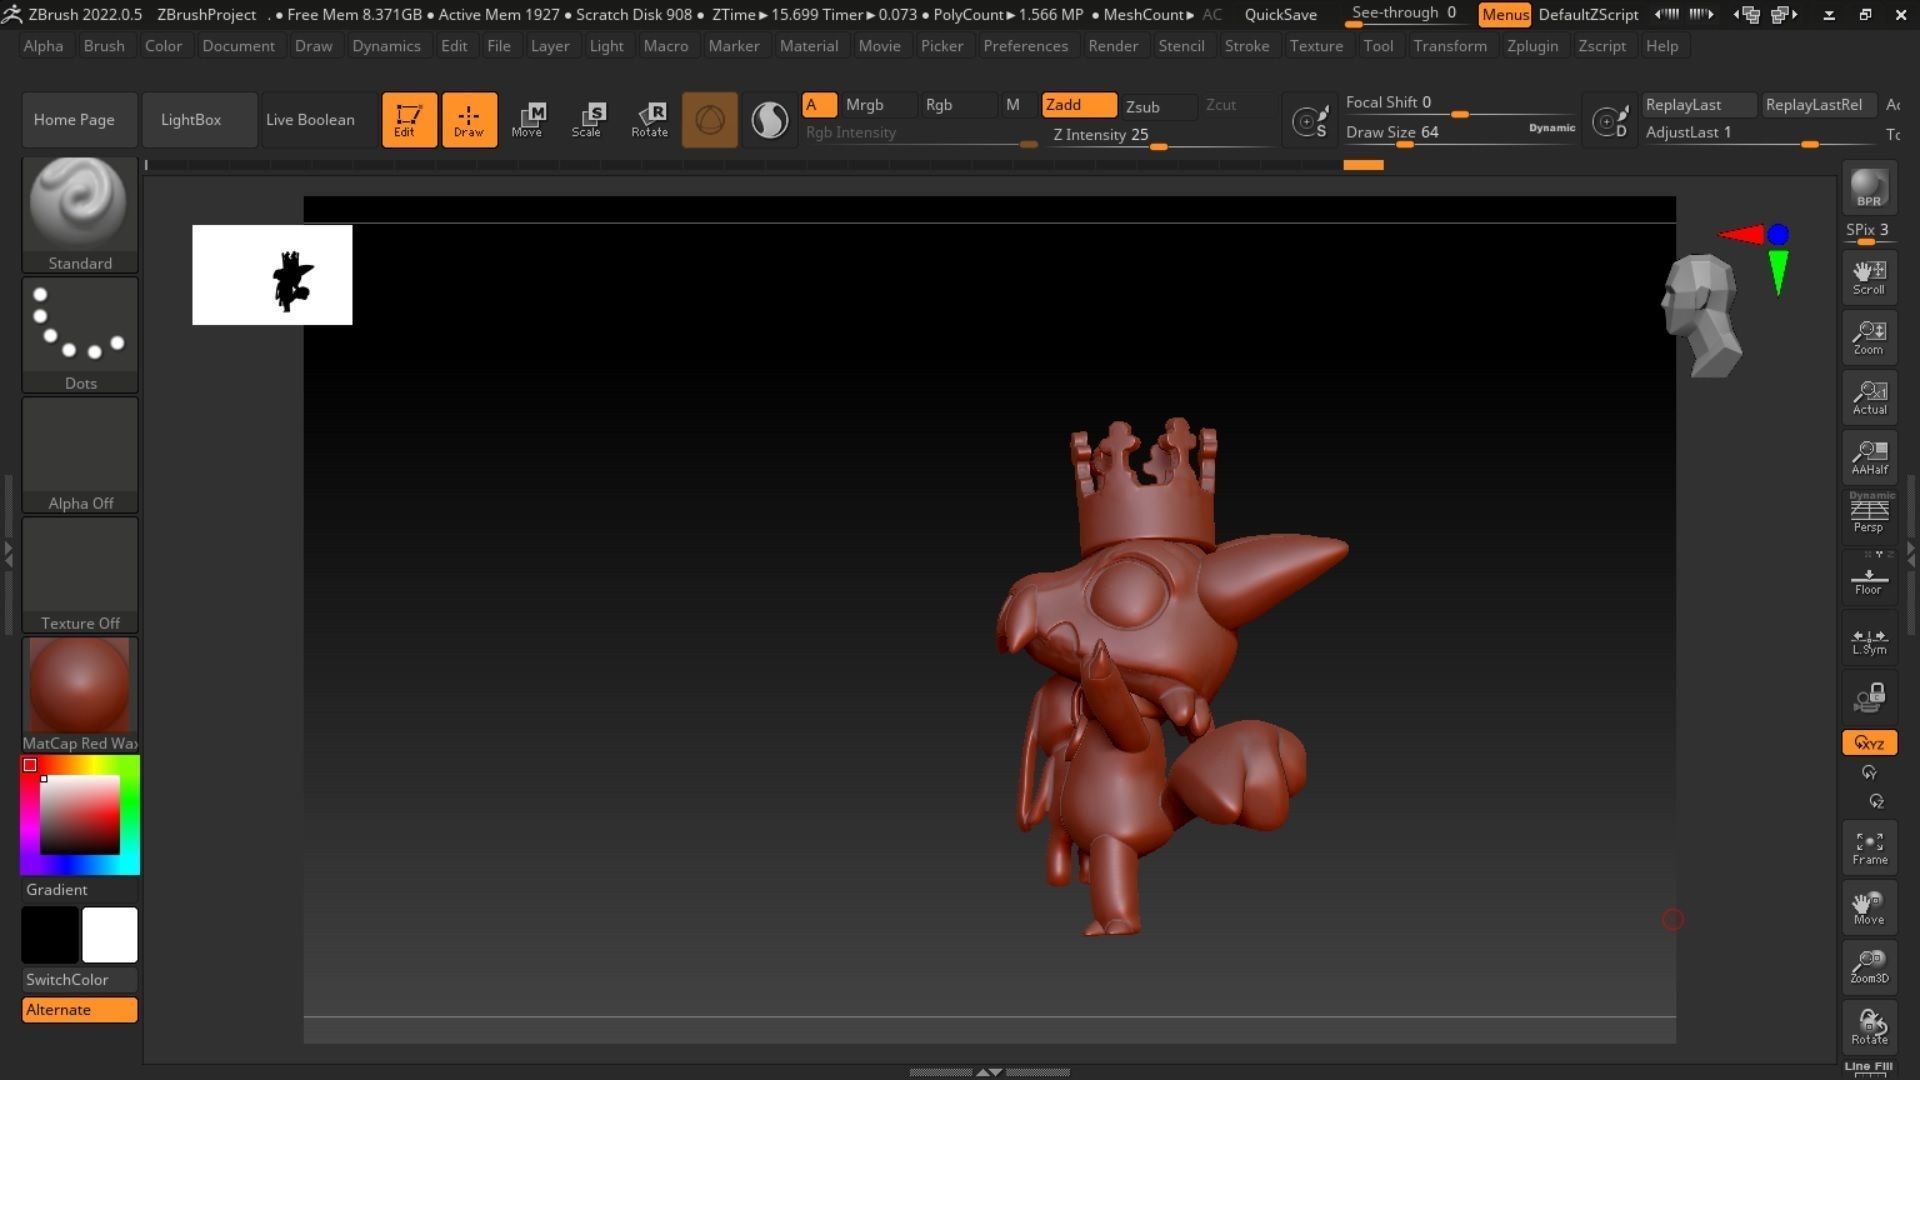
Task: Click the Scroll canvas icon
Action: point(1869,277)
